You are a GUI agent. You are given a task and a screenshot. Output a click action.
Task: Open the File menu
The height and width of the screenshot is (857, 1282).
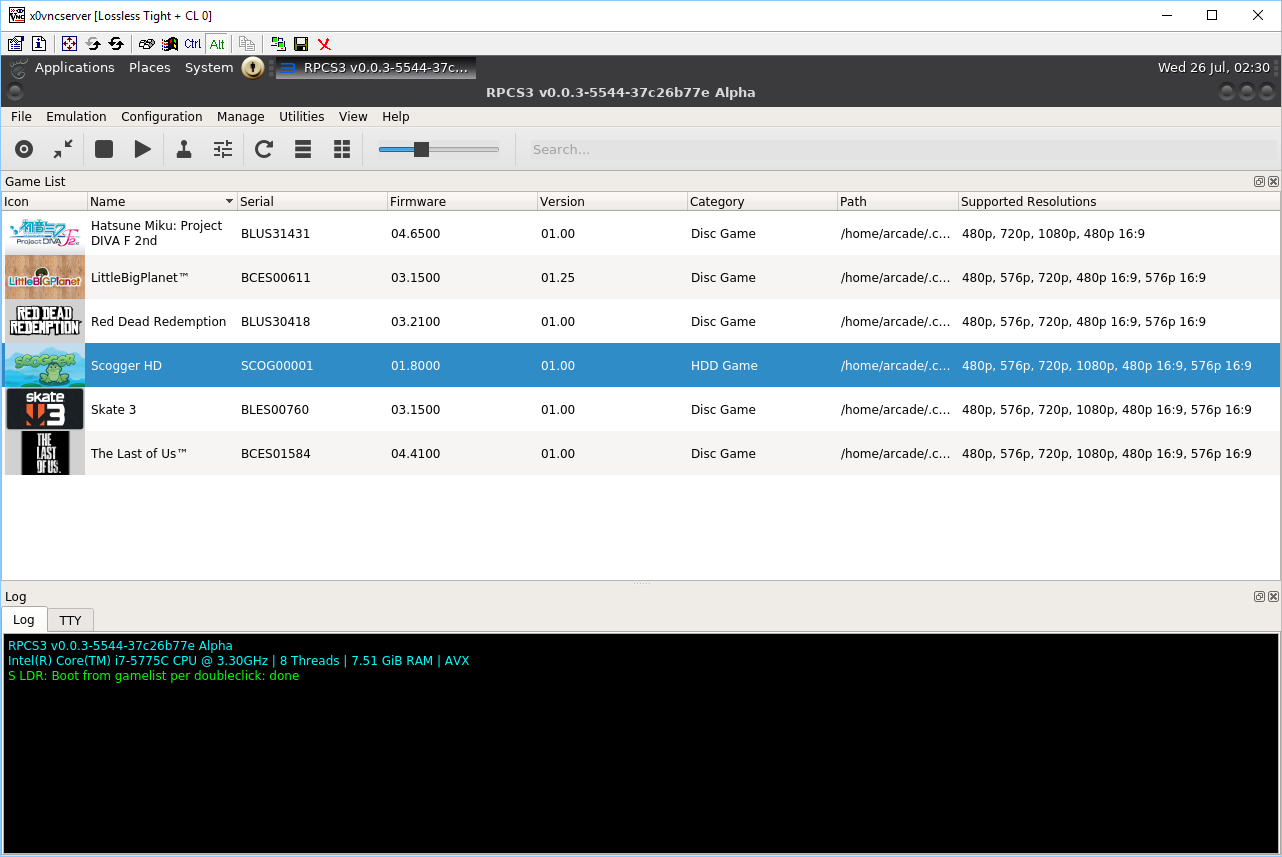pos(21,117)
